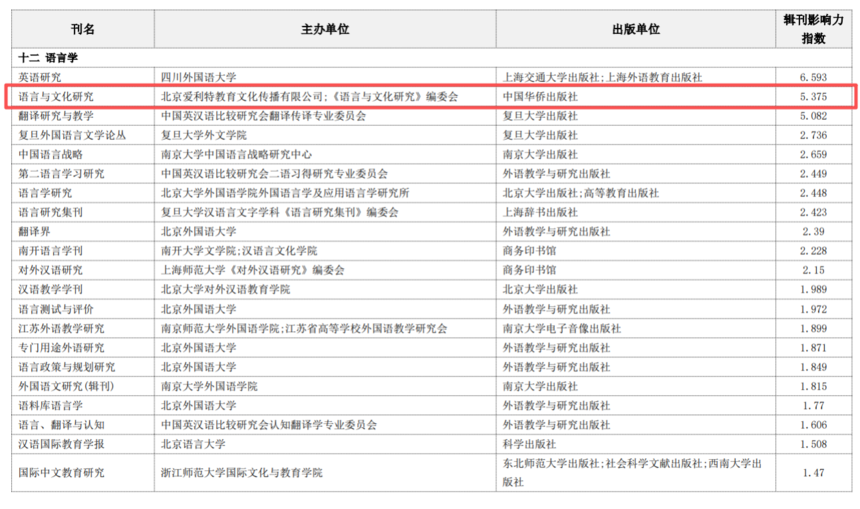Select journal name 语言学研究

45,193
